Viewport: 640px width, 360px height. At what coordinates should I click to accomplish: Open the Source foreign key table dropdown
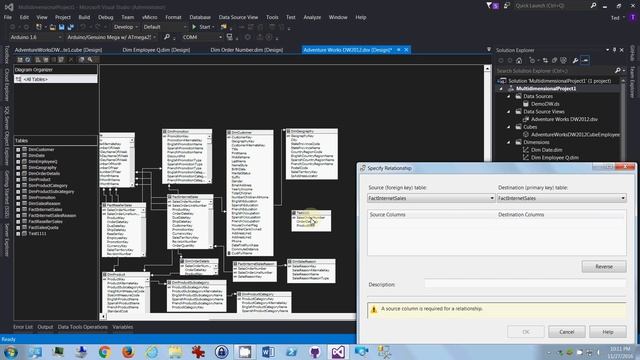[492, 198]
